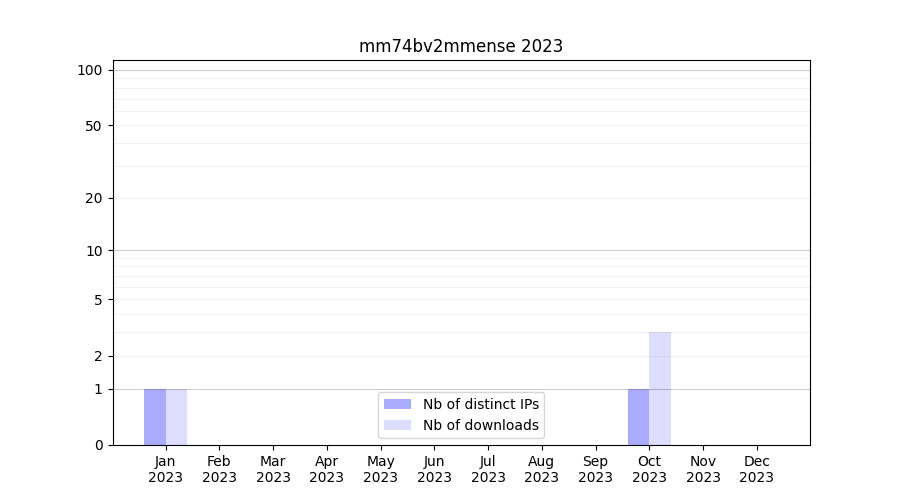Image resolution: width=900 pixels, height=500 pixels.
Task: Click the 'Nb of distinct IPs' legend label
Action: tap(480, 404)
